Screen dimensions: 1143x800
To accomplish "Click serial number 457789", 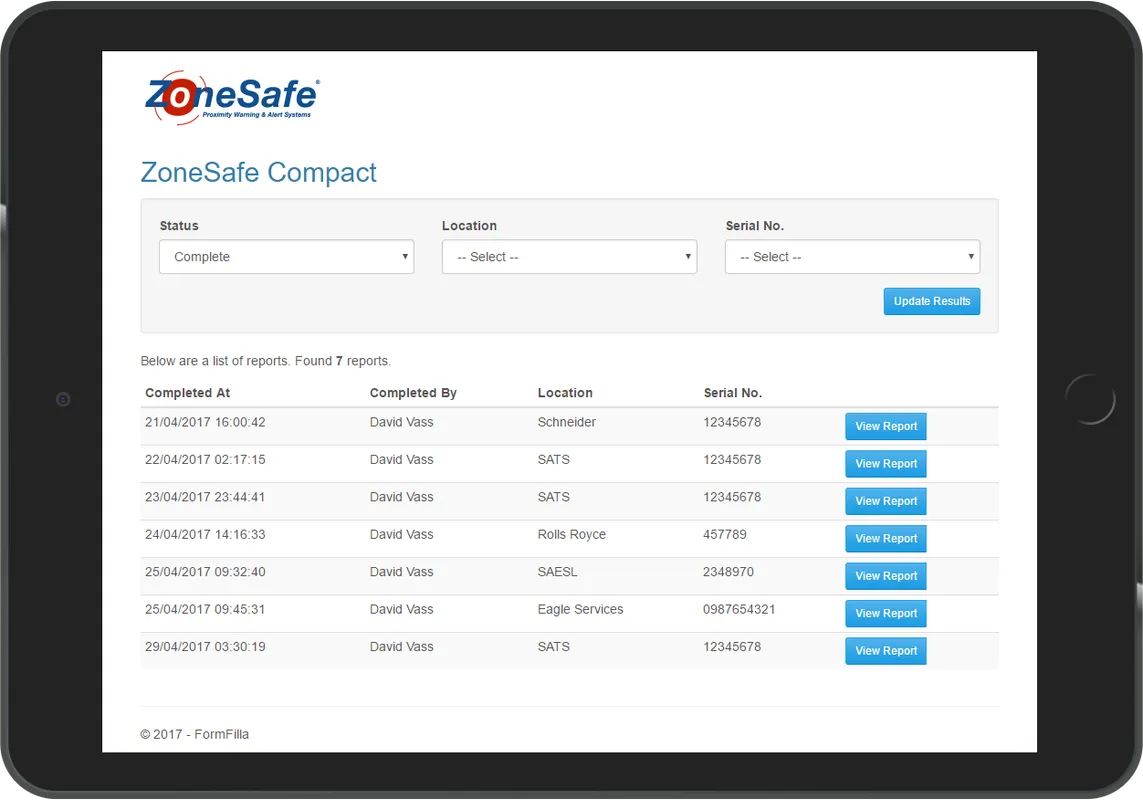I will tap(725, 534).
